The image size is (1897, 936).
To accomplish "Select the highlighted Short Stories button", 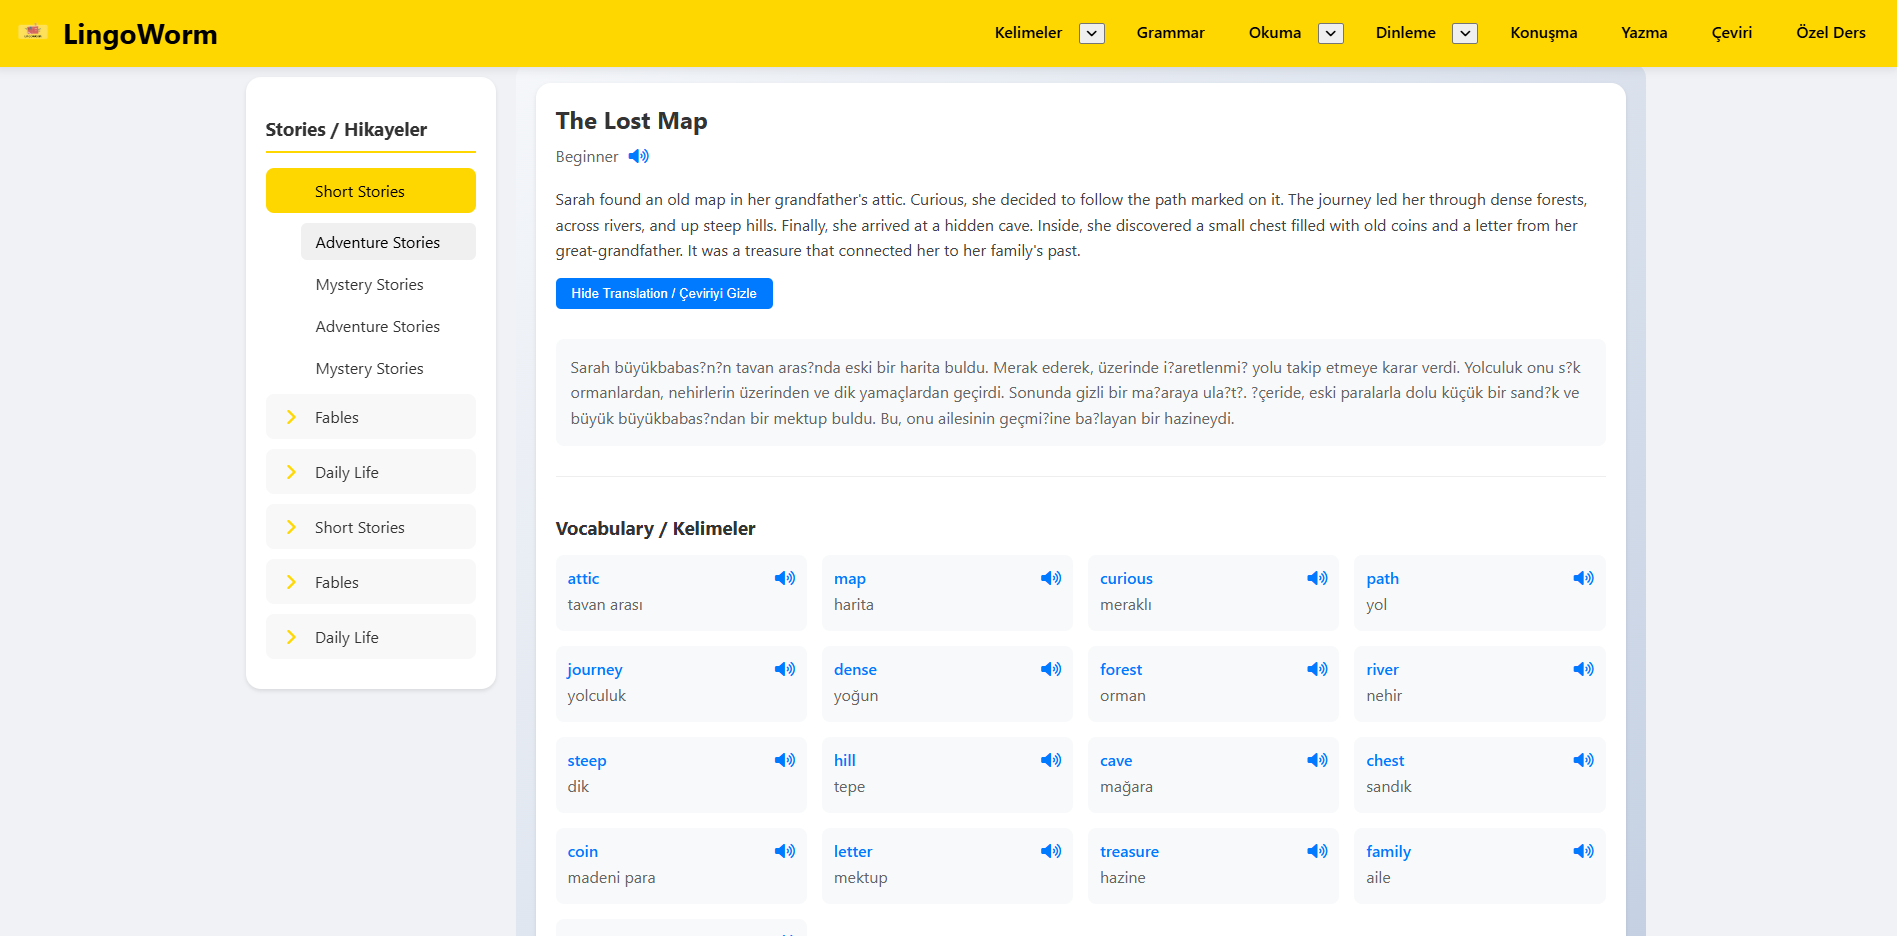I will [x=369, y=190].
